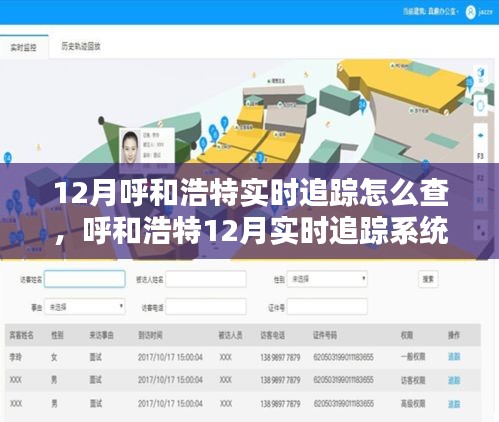Click the 到访时间 column header

coord(150,335)
